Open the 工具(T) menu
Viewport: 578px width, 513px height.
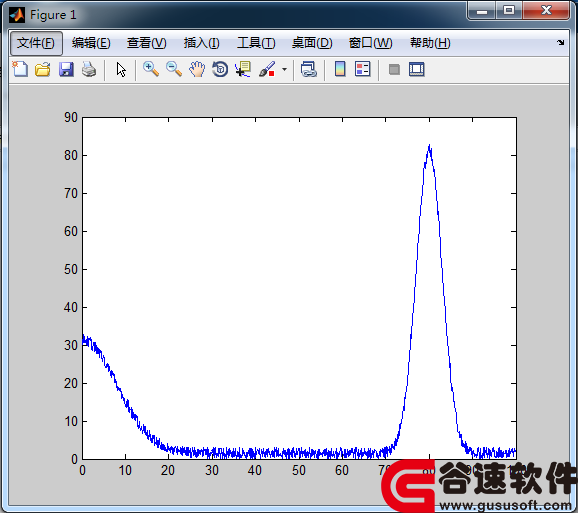(x=256, y=43)
